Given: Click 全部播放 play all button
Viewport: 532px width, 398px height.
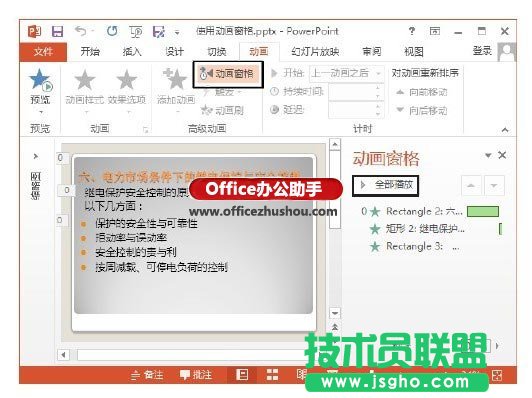Looking at the screenshot, I should coord(385,185).
